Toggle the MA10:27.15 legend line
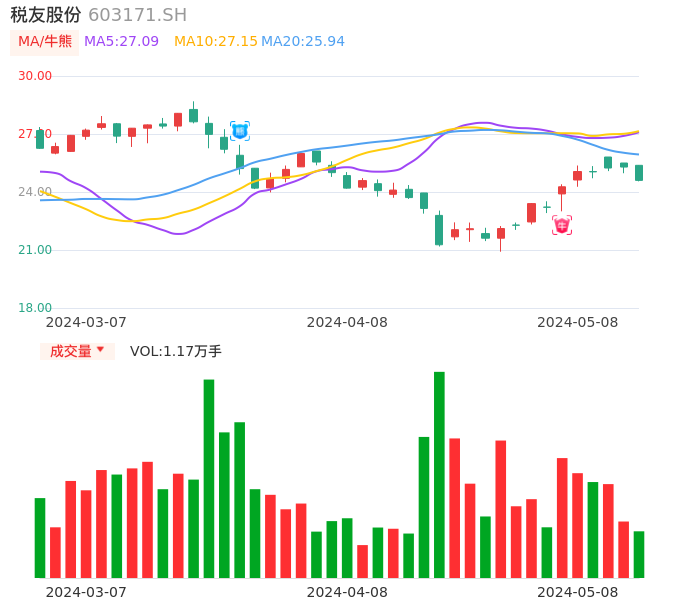Viewport: 686px width, 606px height. coord(215,42)
